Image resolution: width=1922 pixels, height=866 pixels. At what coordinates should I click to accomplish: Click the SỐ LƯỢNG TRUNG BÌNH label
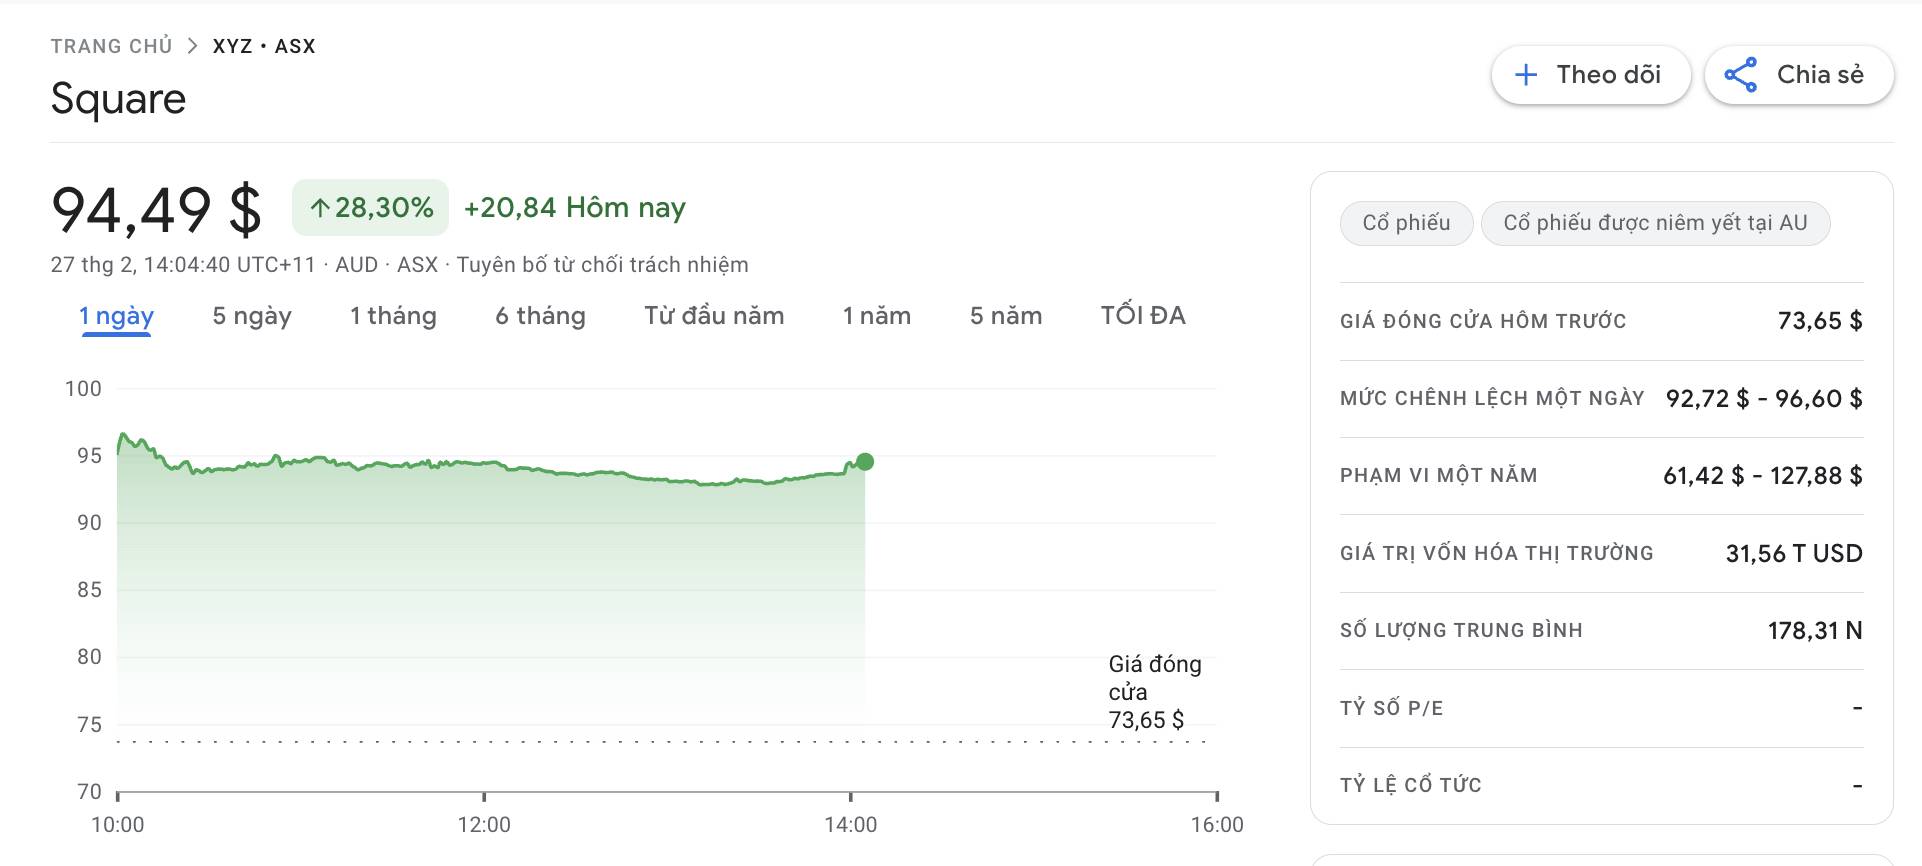1461,630
